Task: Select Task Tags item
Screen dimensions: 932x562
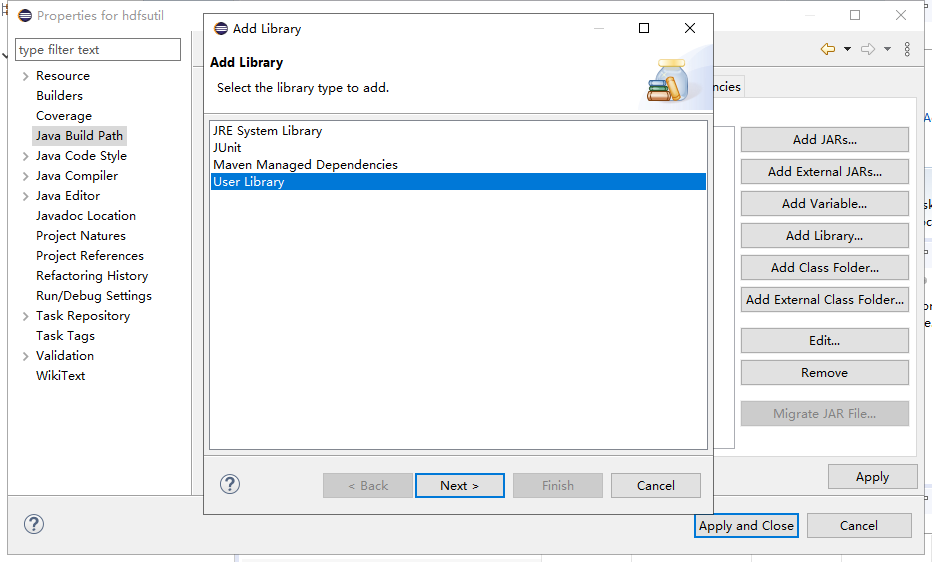Action: coord(65,336)
